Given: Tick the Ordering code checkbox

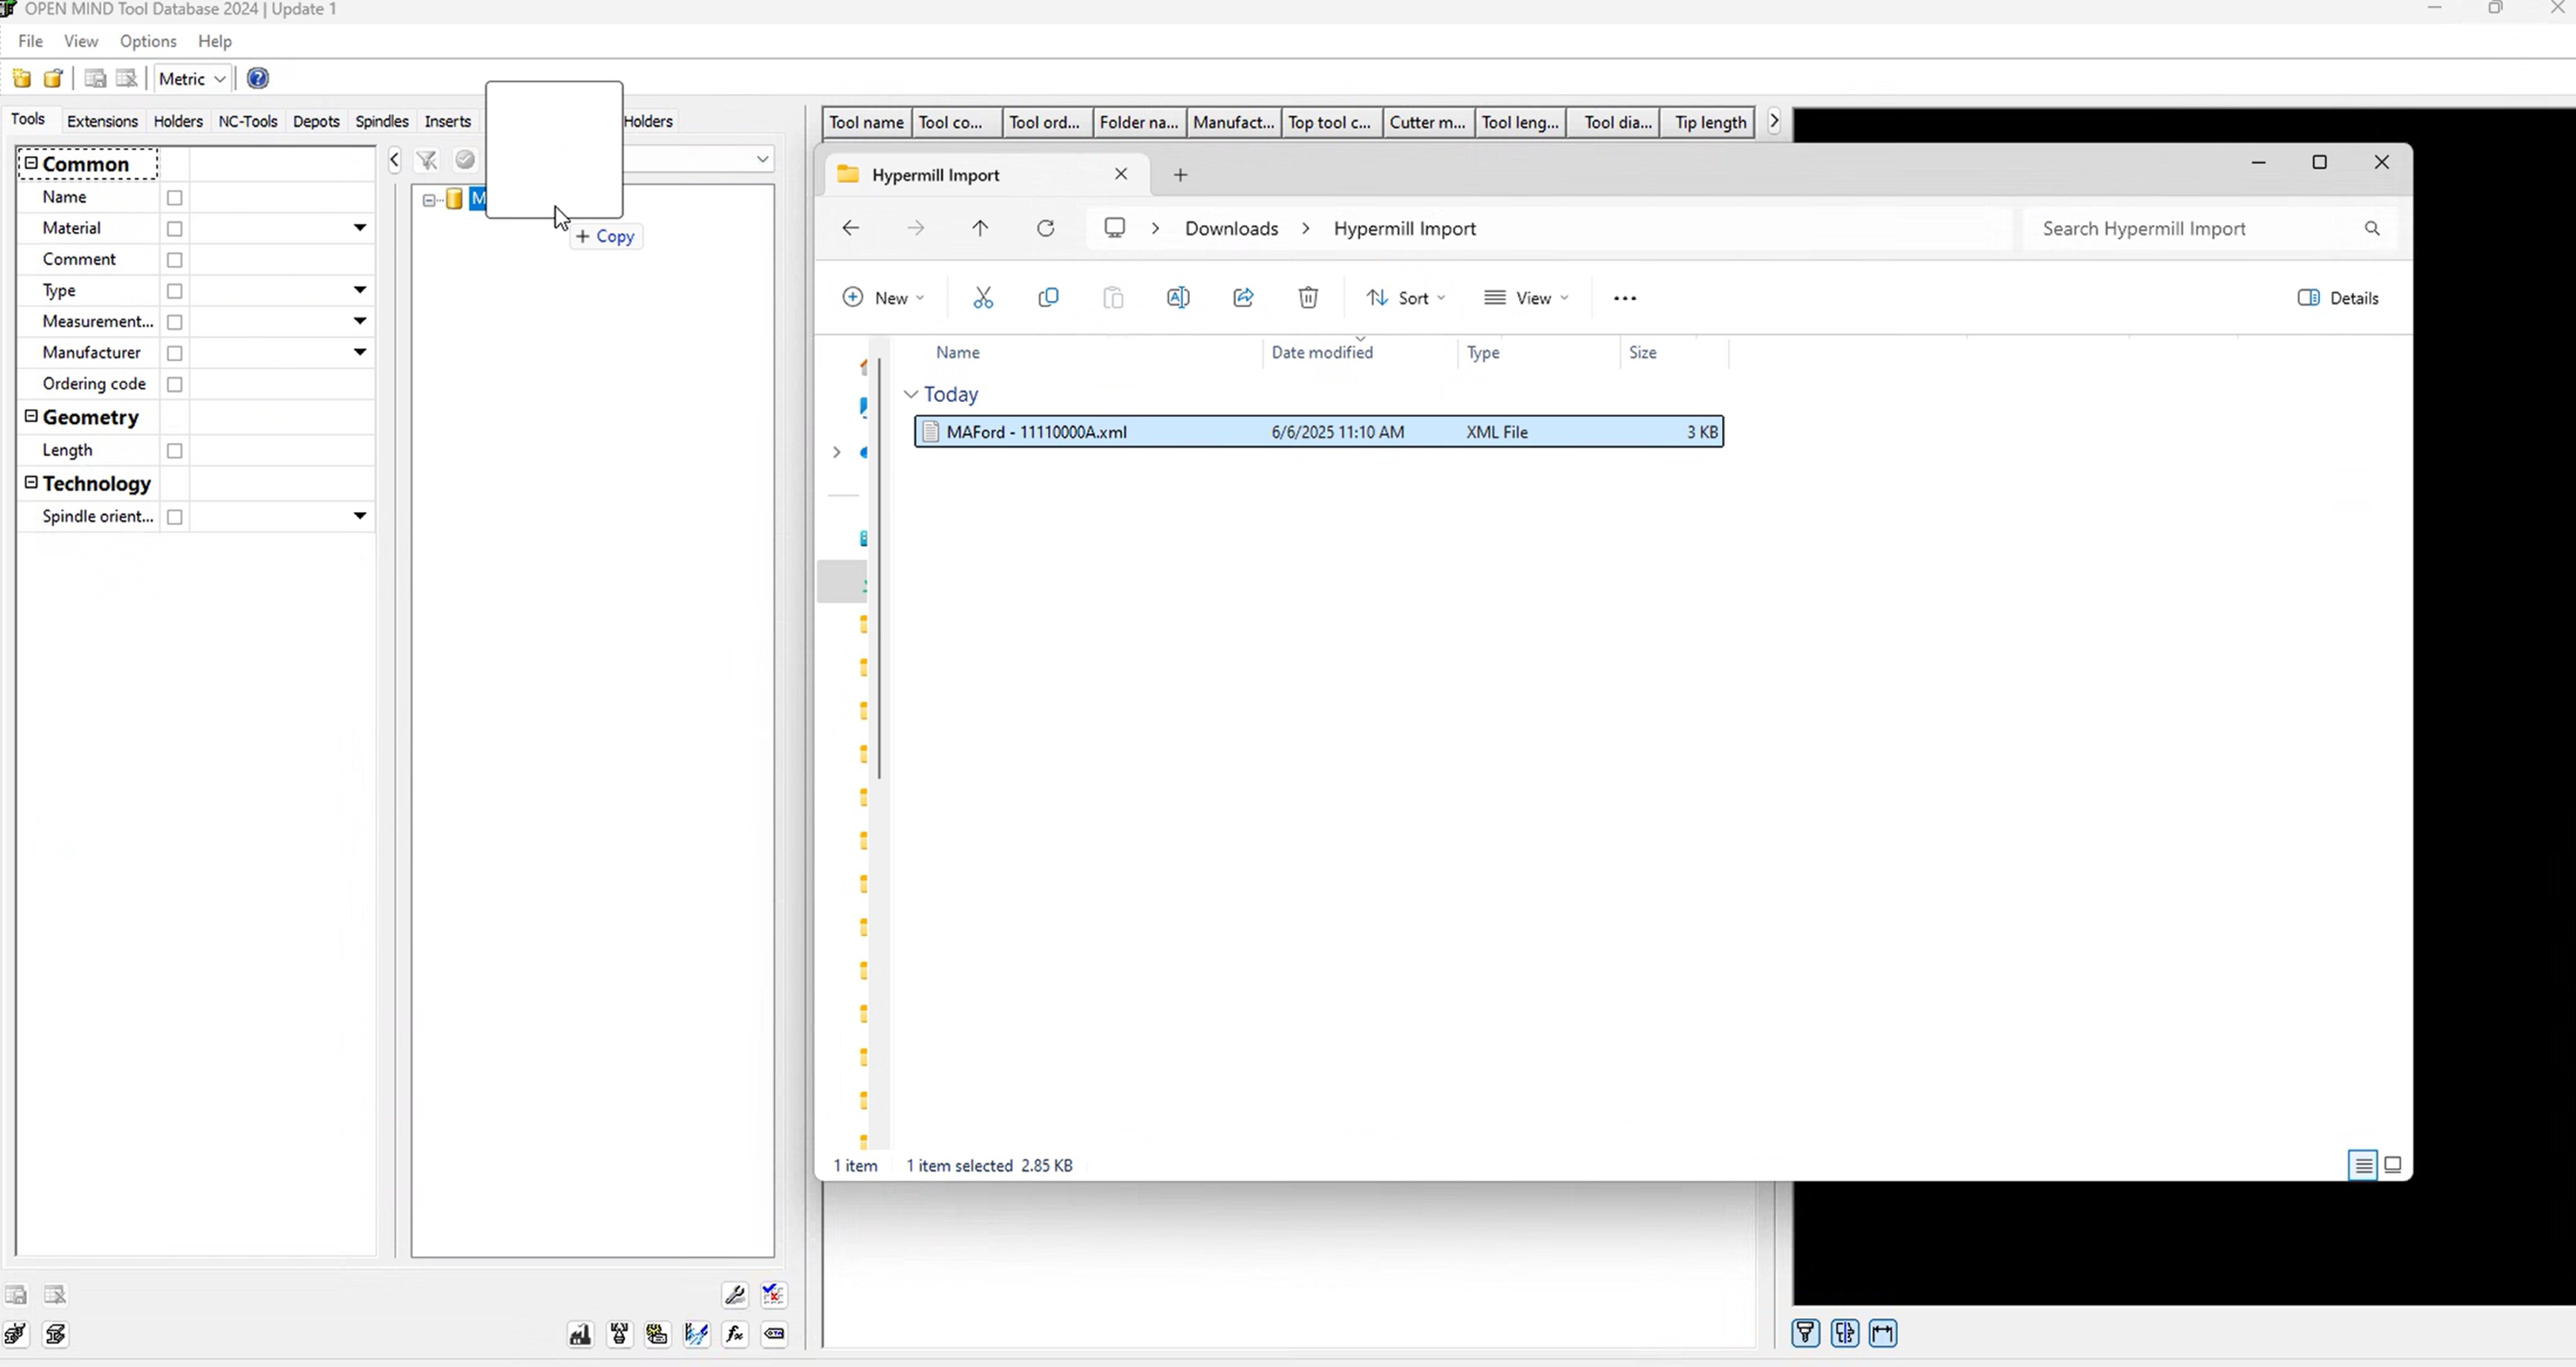Looking at the screenshot, I should click(175, 385).
